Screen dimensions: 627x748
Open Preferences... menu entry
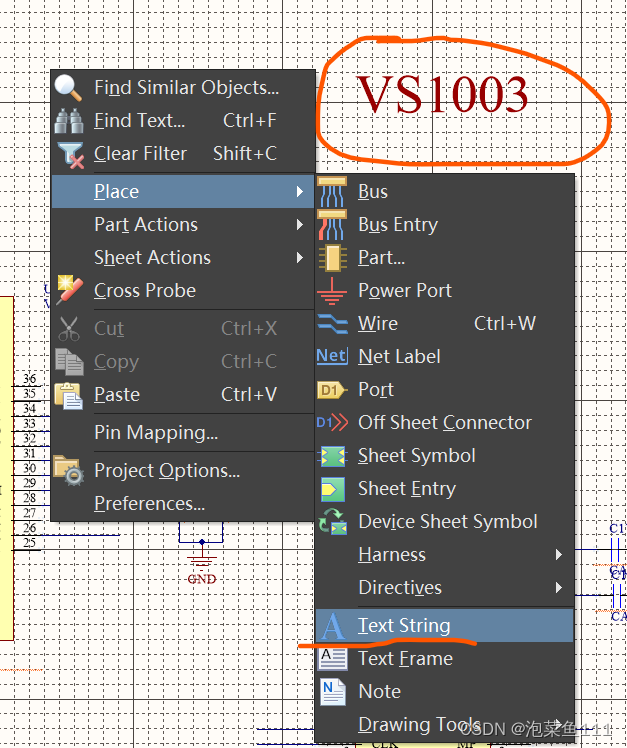[x=183, y=503]
